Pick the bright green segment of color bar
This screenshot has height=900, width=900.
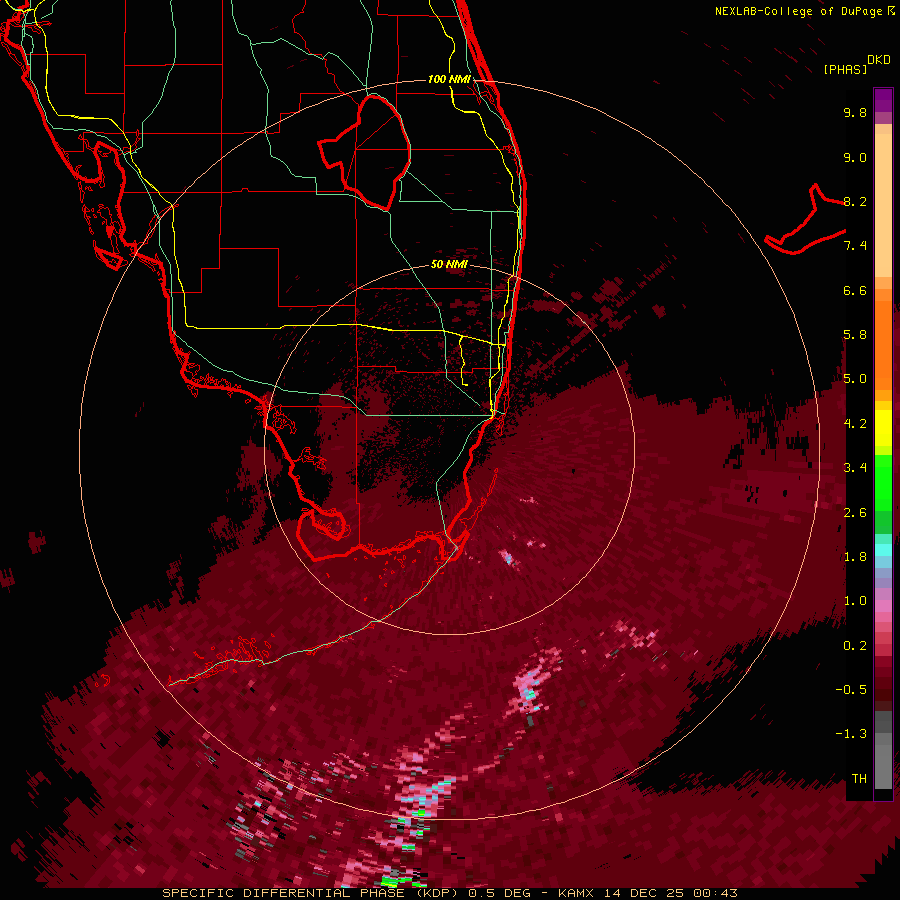coord(883,482)
